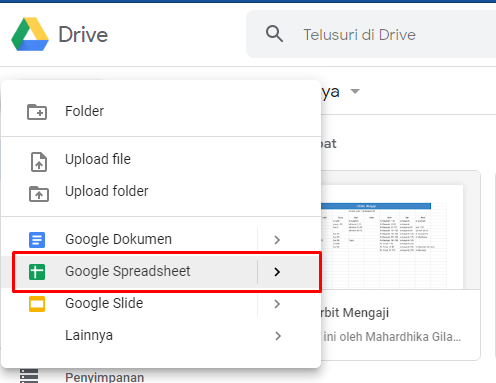Select Google Dokumen in the menu
Screen dimensions: 496x383
161,239
